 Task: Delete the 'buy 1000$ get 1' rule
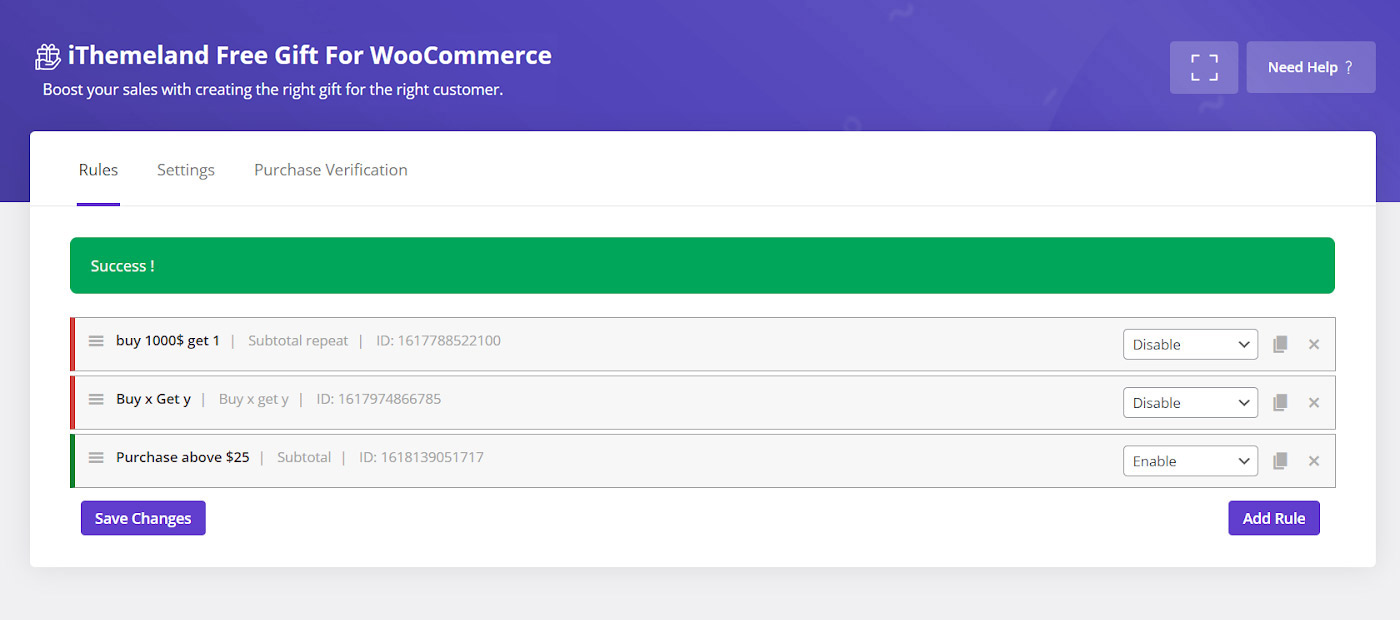tap(1314, 344)
